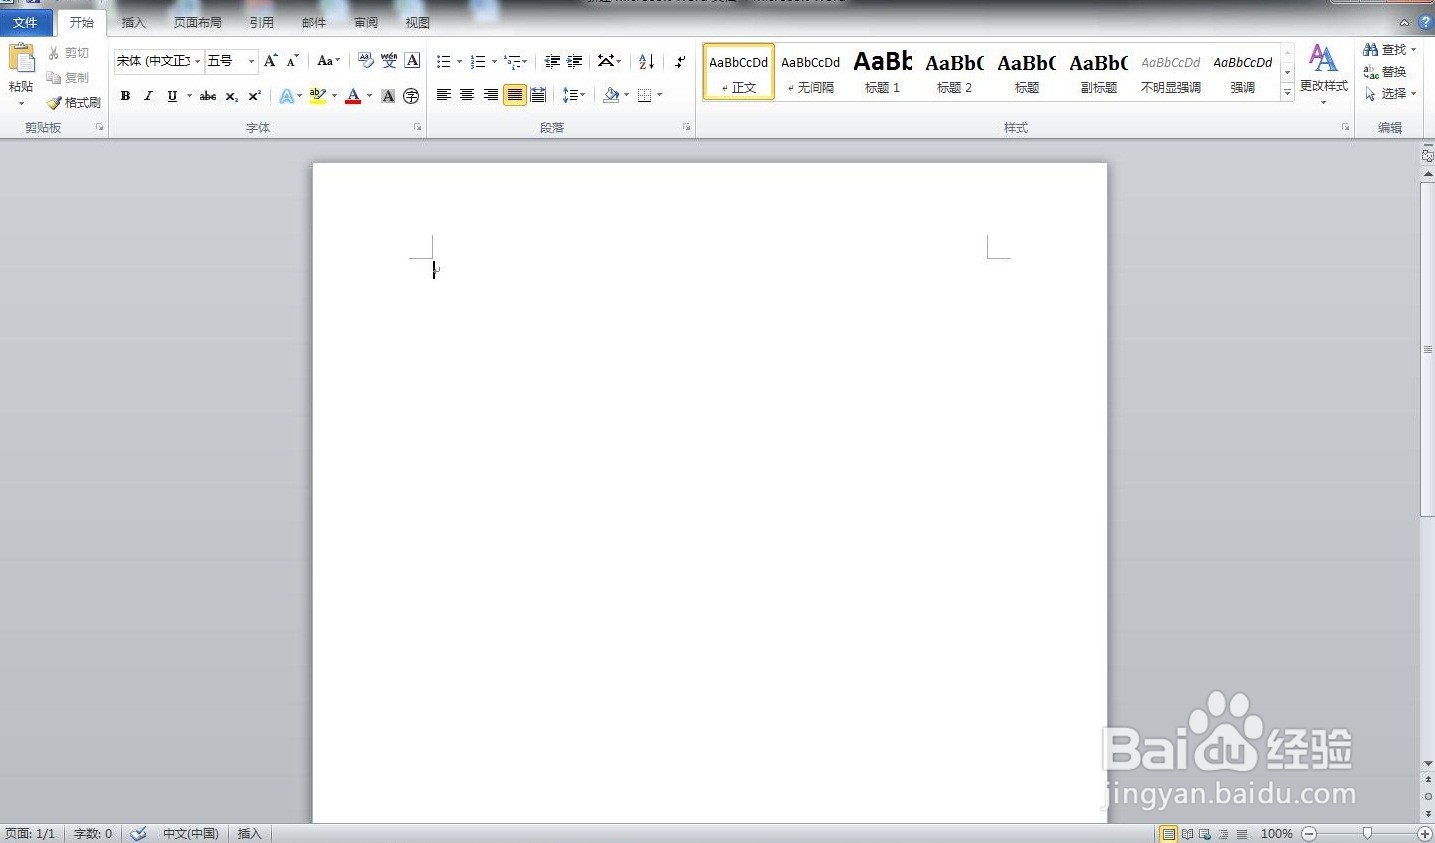Select the Format Painter (格式刷) brush
Image resolution: width=1435 pixels, height=843 pixels.
(x=74, y=102)
